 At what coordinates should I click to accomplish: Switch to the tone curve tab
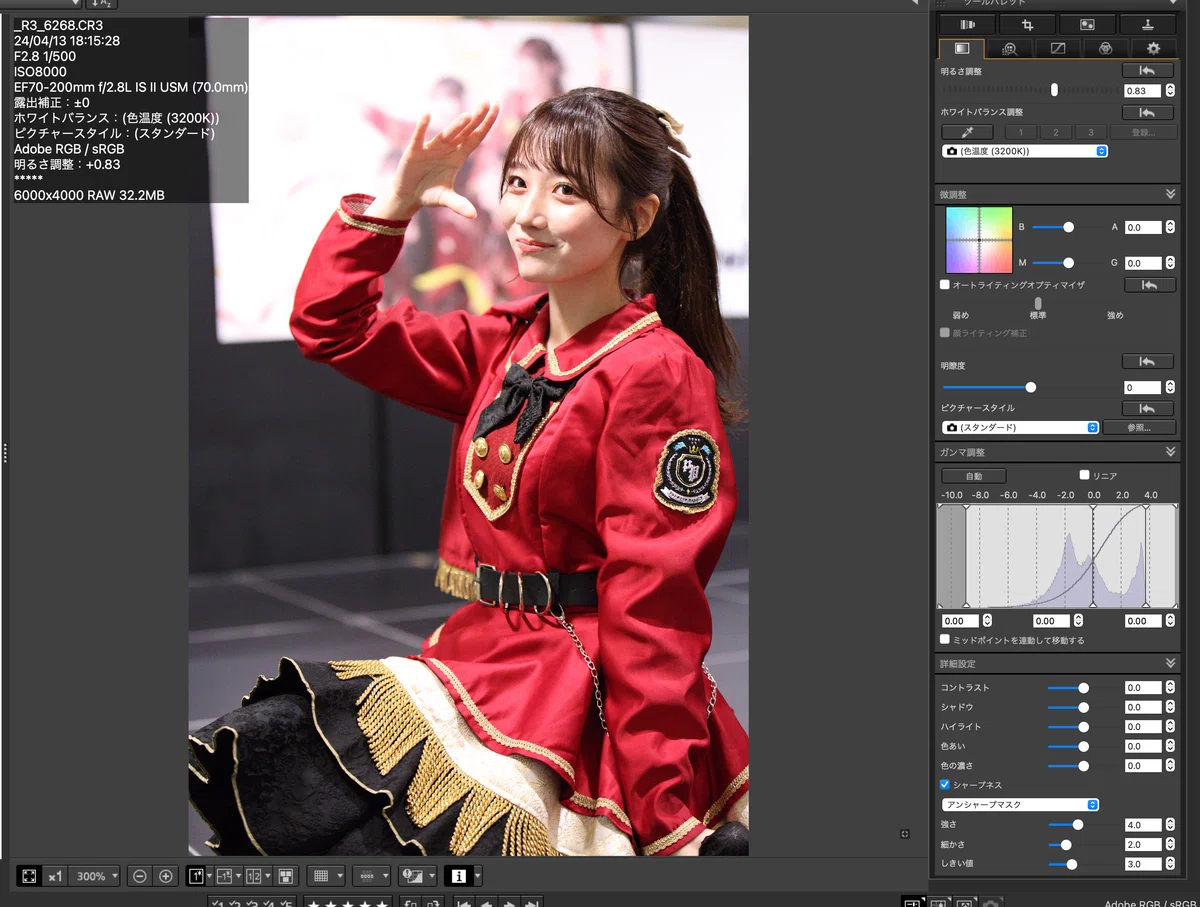(1058, 48)
